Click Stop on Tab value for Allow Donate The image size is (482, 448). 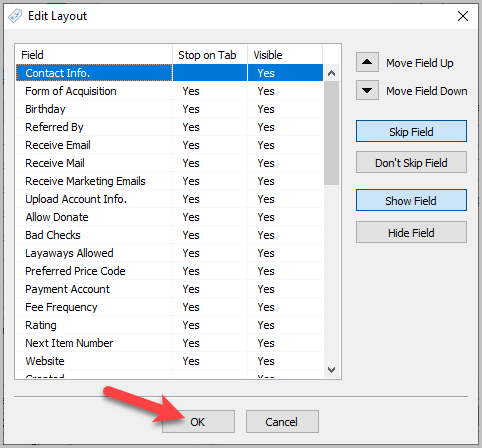click(x=191, y=217)
